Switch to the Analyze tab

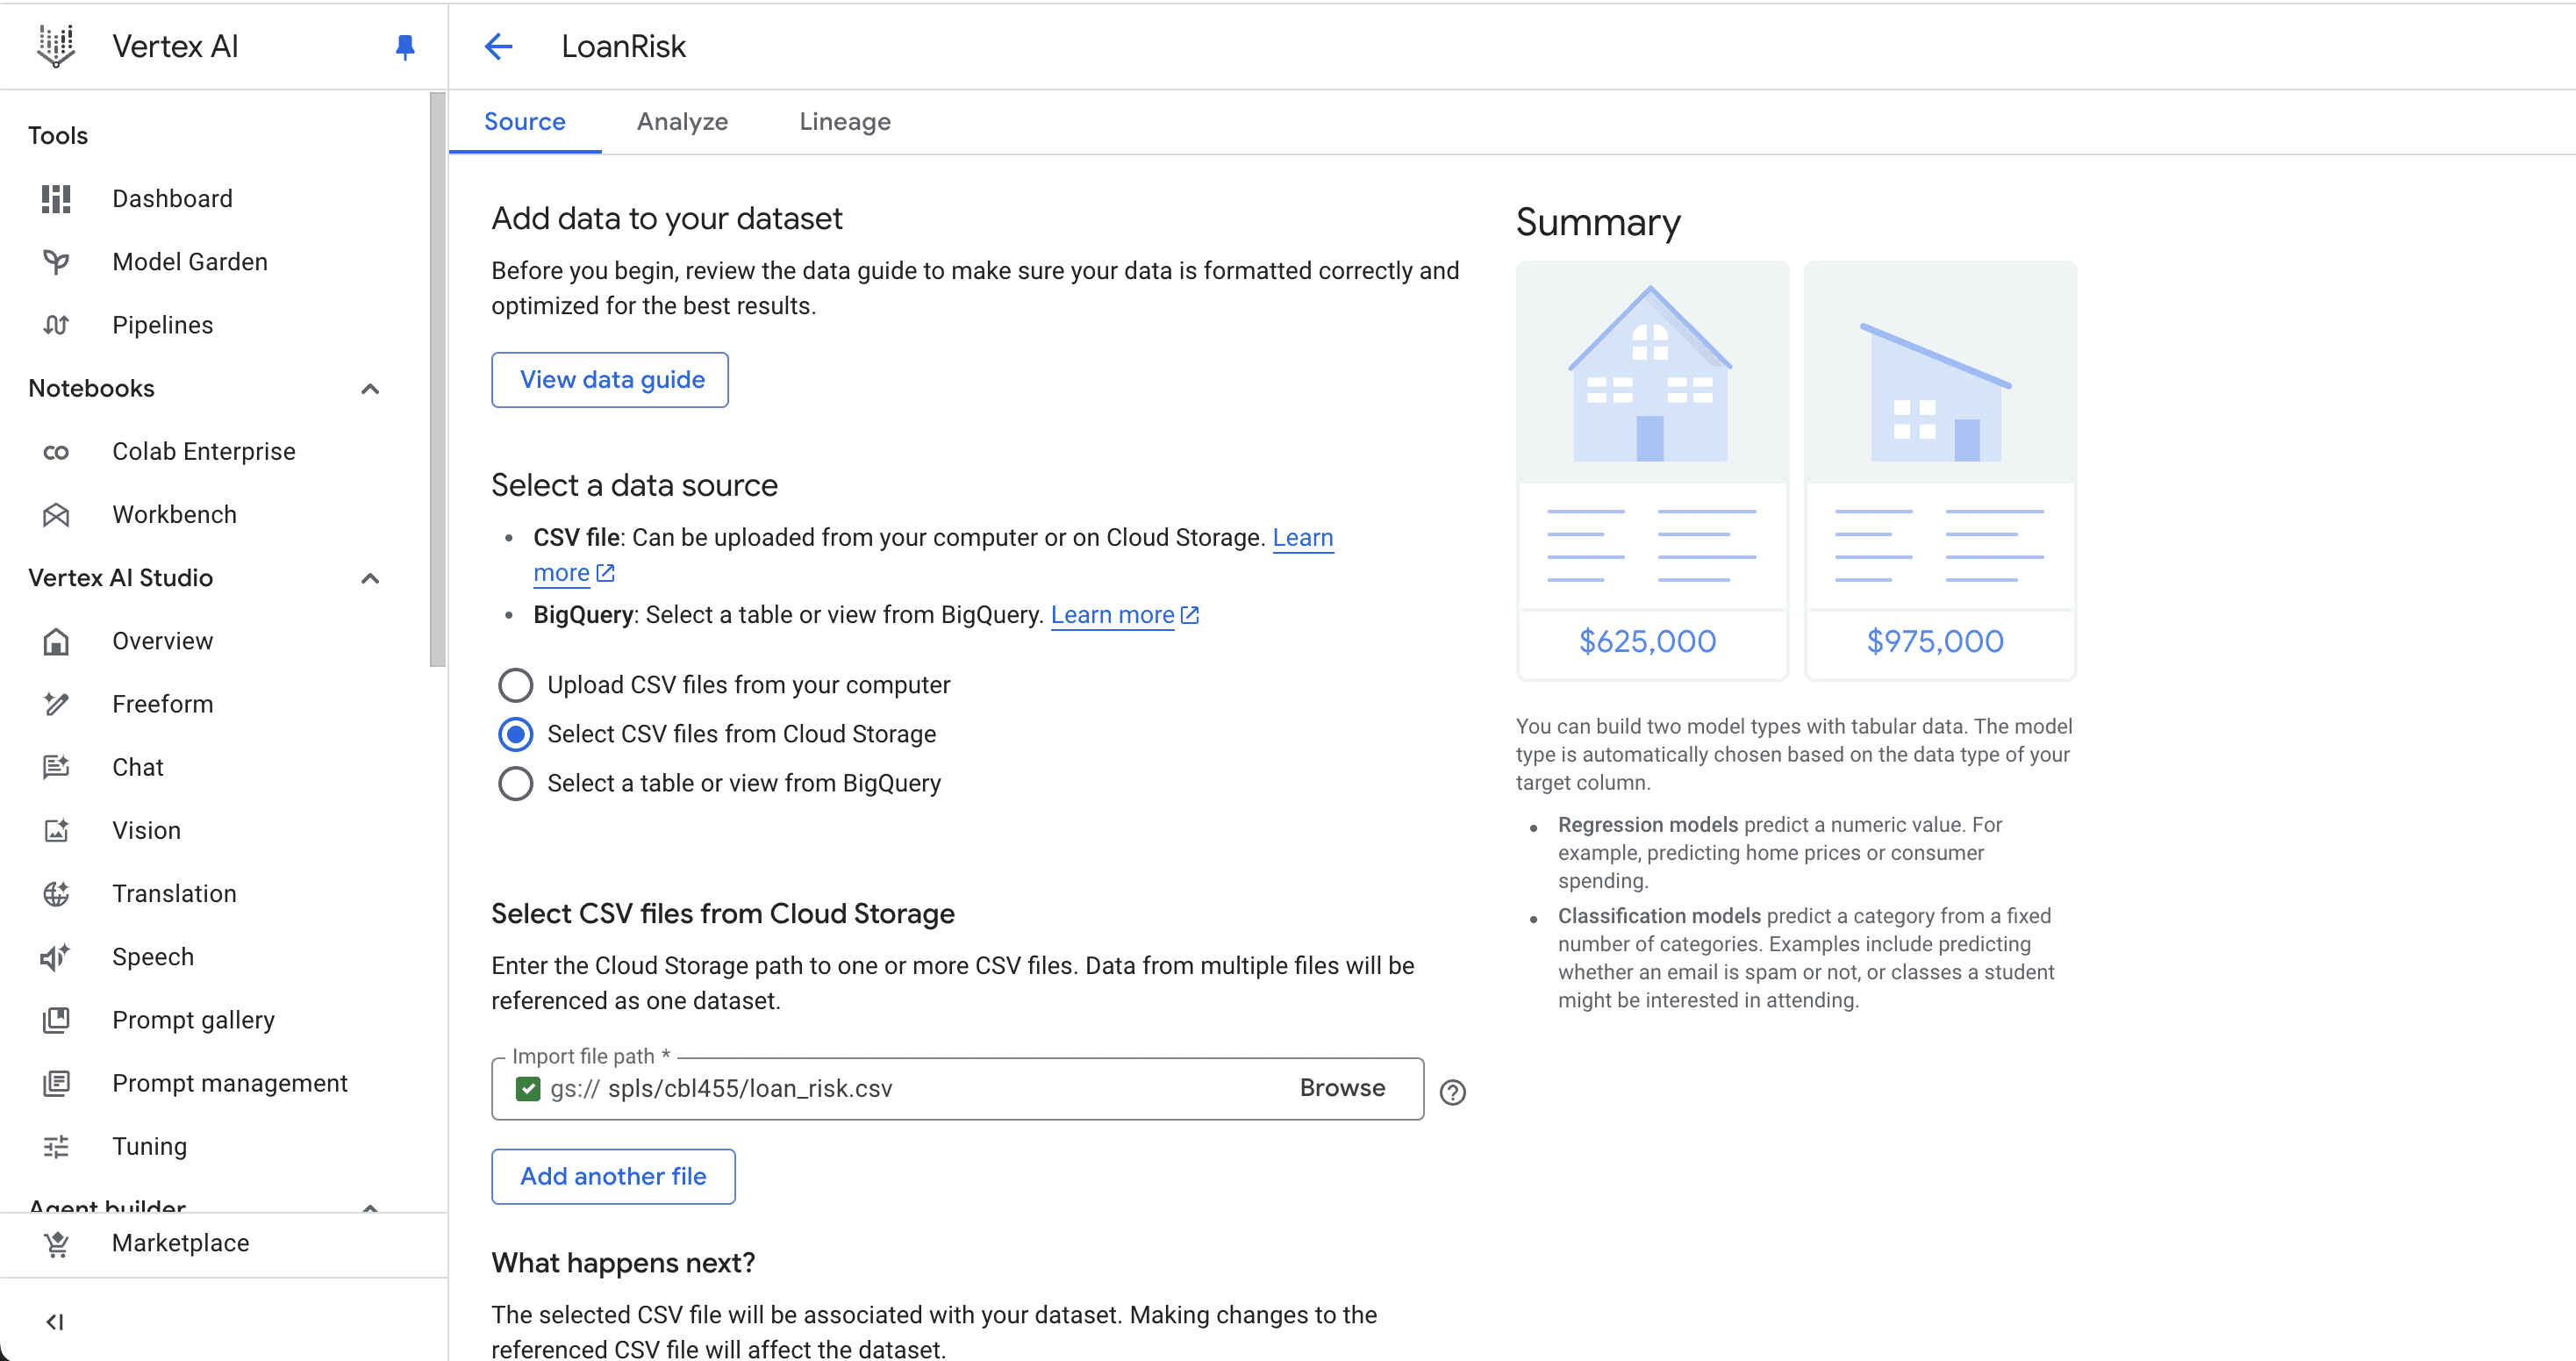[x=682, y=122]
